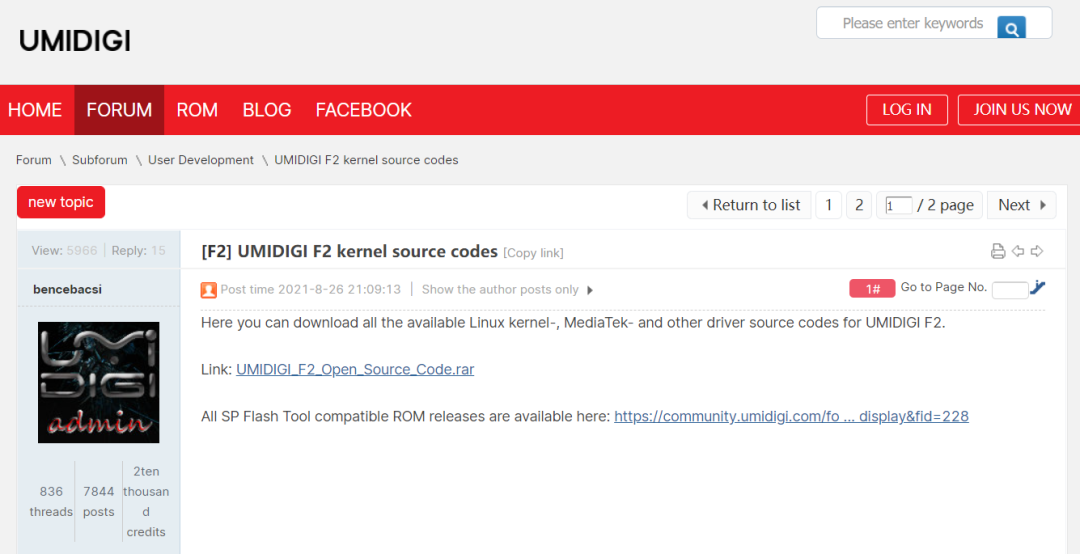The width and height of the screenshot is (1080, 554).
Task: Click the Return to list button
Action: [x=749, y=205]
